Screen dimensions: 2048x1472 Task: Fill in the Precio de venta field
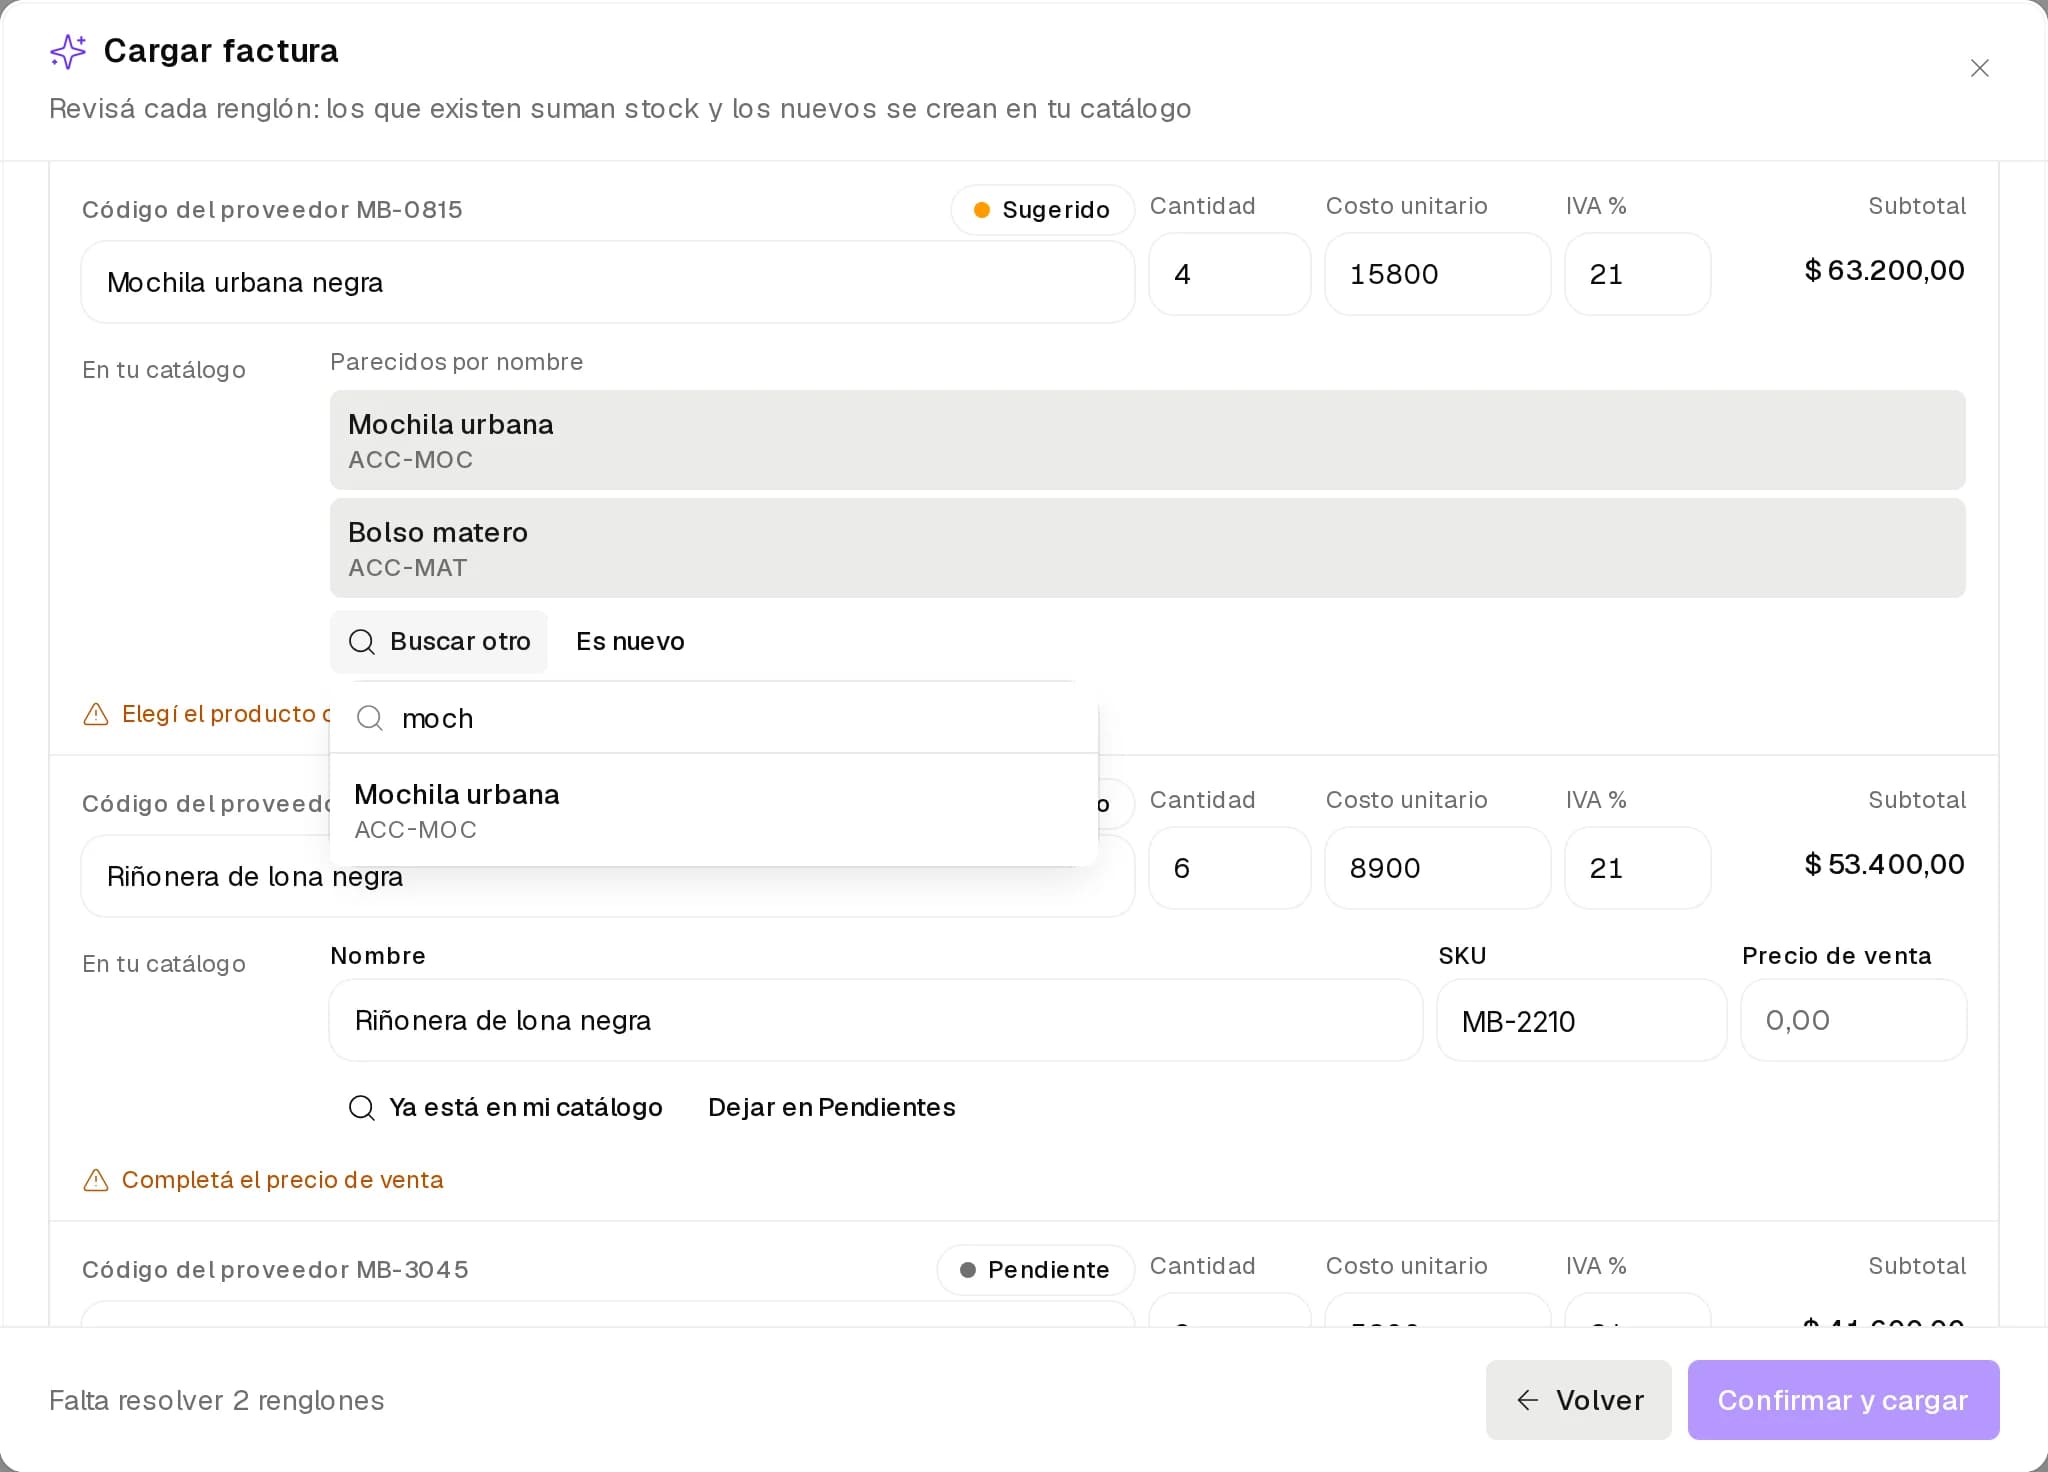tap(1853, 1020)
